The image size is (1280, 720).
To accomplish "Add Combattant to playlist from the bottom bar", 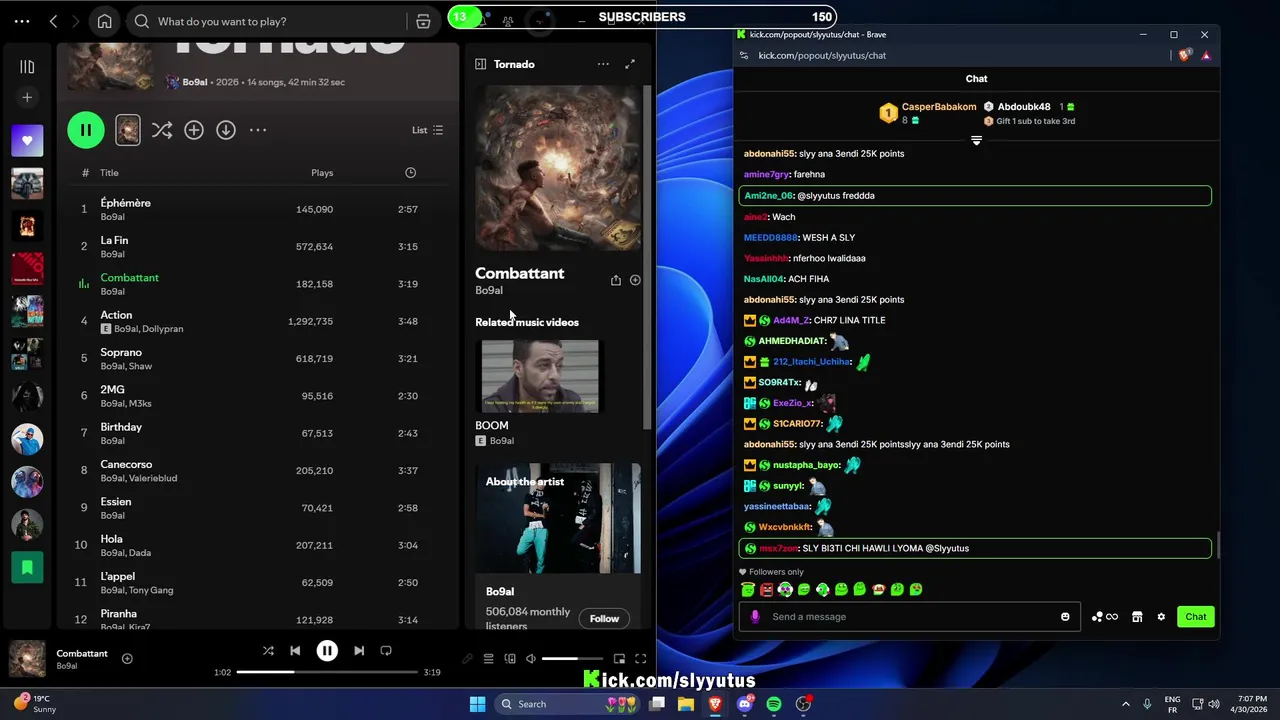I will (127, 659).
